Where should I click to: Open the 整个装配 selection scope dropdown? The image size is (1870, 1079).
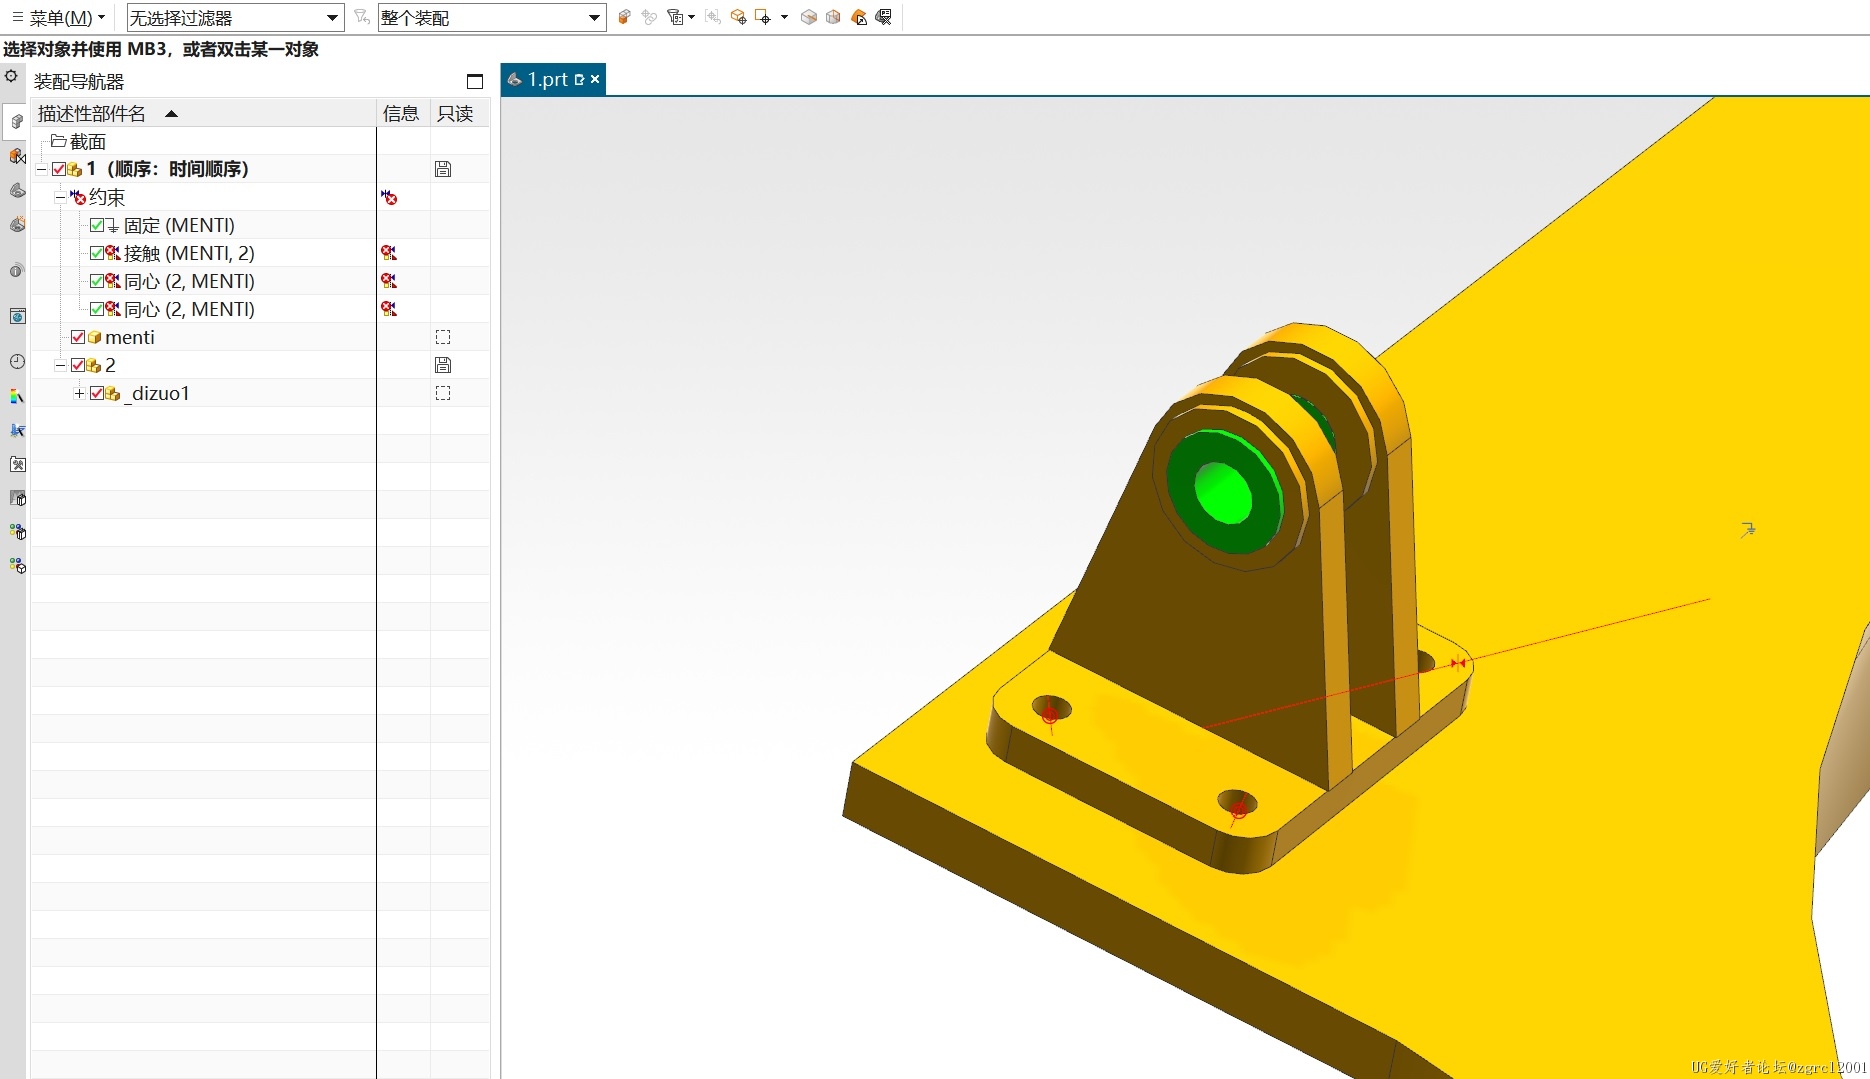(492, 17)
